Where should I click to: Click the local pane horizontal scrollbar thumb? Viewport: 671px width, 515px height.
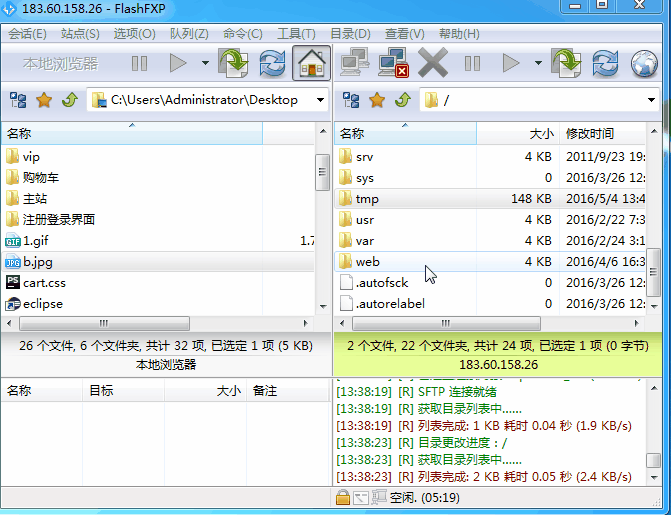point(104,323)
